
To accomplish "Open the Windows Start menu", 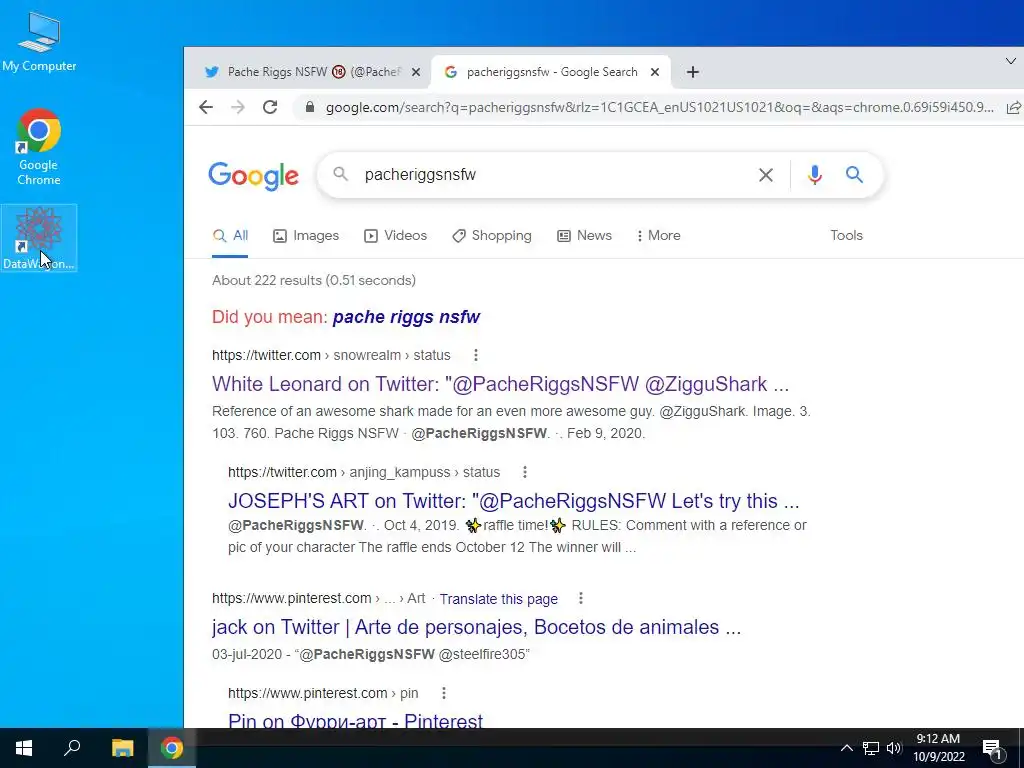I will point(24,748).
